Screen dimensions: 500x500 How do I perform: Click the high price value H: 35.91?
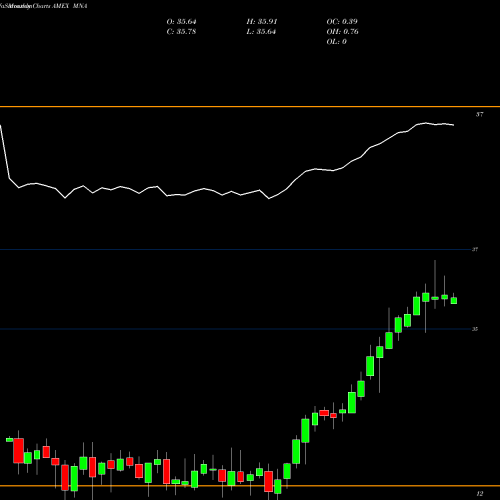click(x=262, y=22)
